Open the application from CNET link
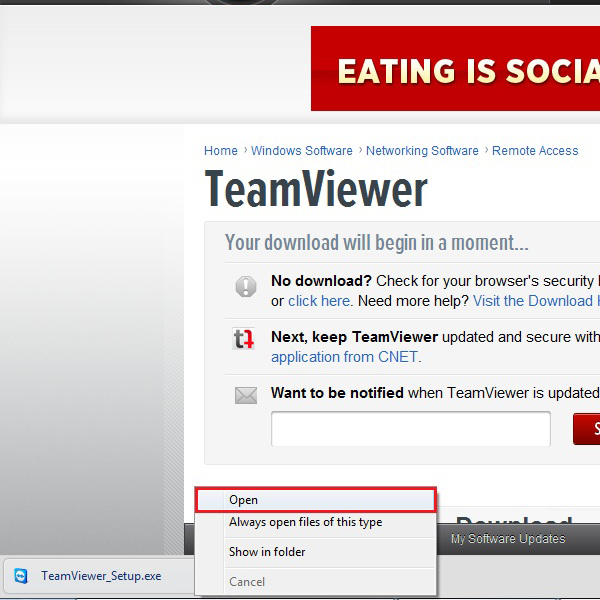 coord(344,357)
